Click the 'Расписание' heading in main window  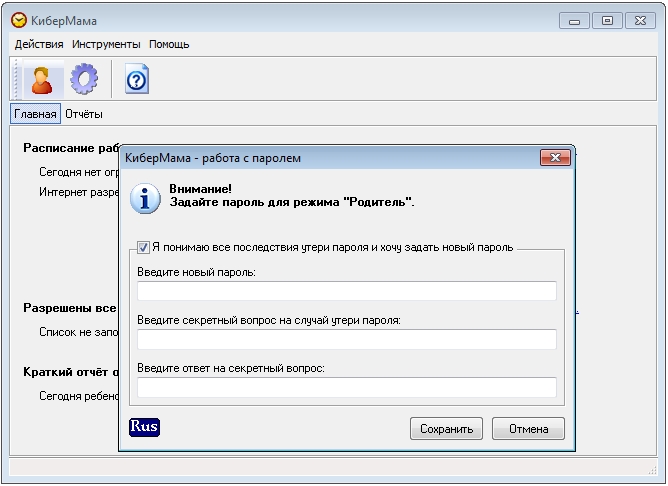pyautogui.click(x=71, y=148)
